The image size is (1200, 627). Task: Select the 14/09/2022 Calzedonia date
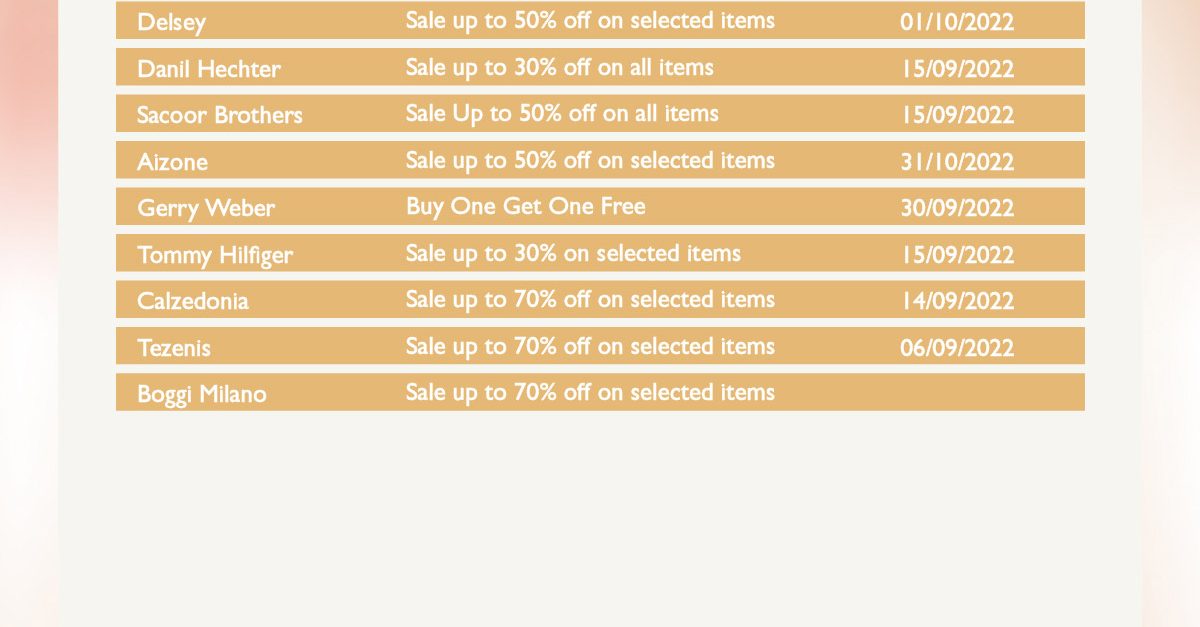957,301
